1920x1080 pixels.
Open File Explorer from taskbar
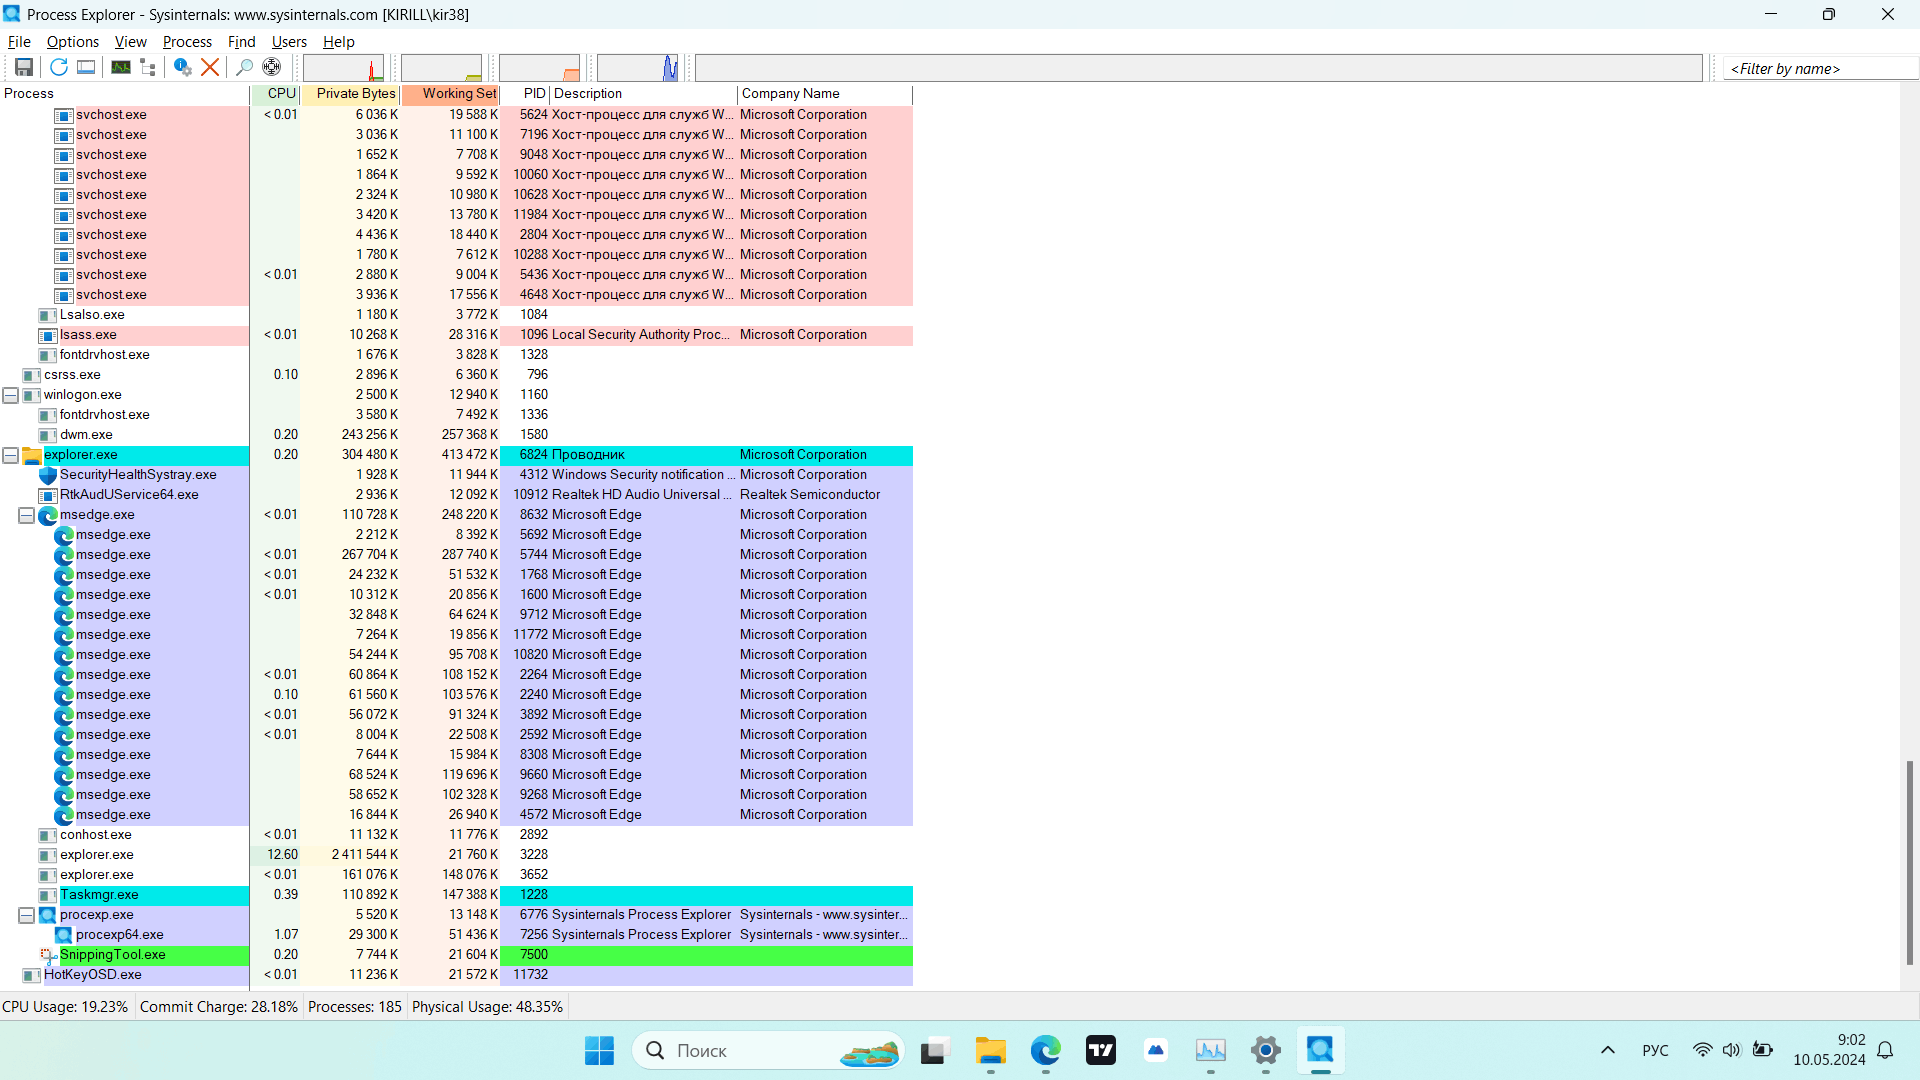pyautogui.click(x=991, y=1051)
